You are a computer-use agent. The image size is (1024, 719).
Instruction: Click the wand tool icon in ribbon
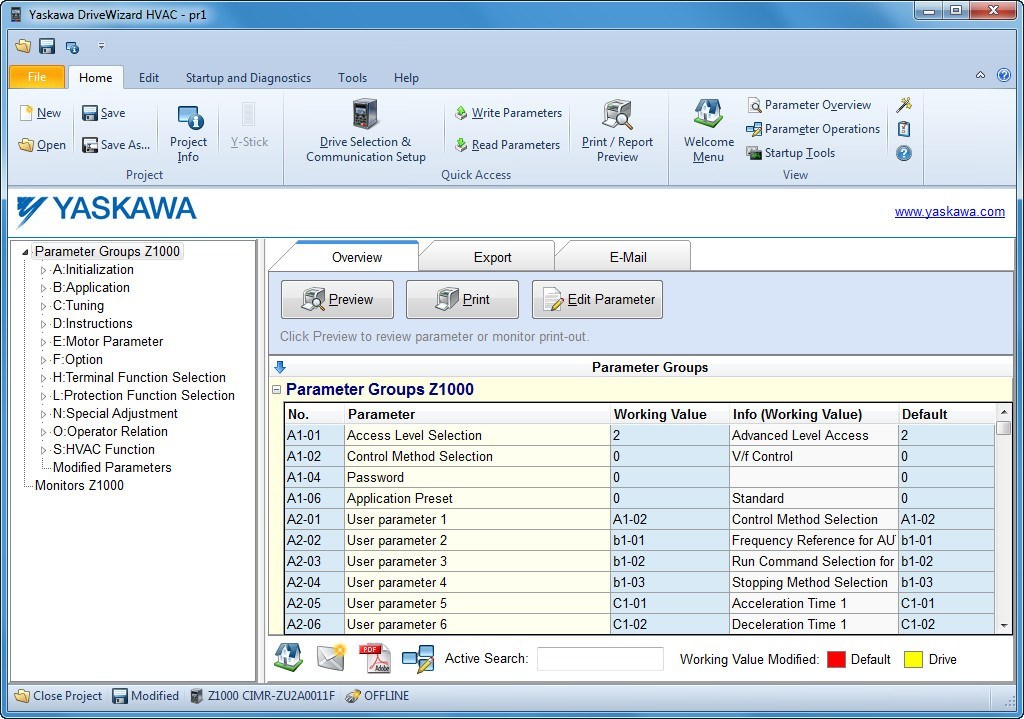point(904,104)
